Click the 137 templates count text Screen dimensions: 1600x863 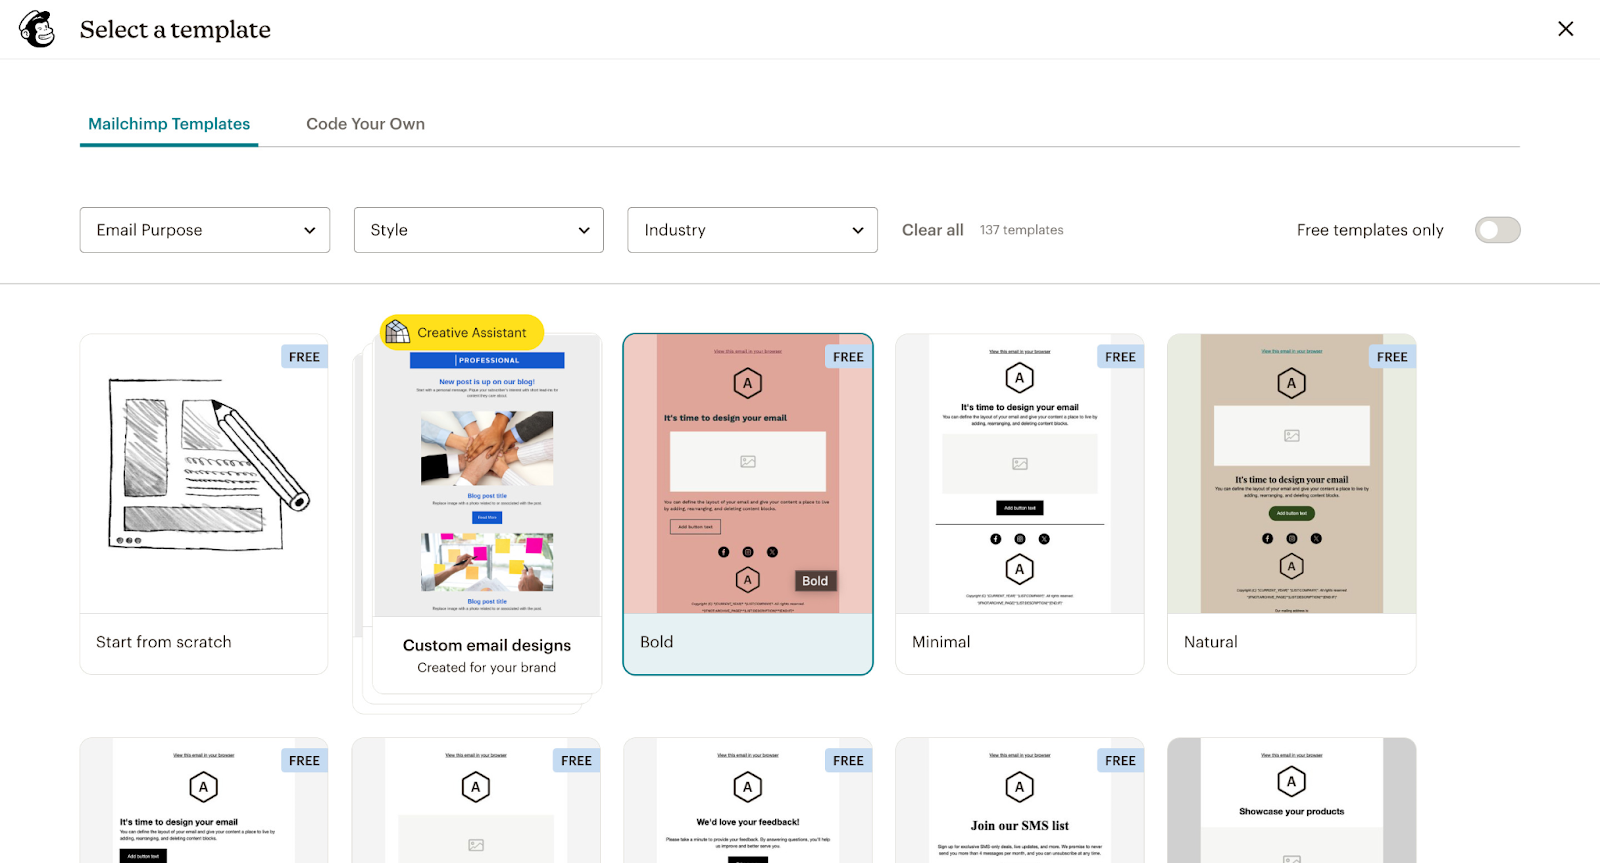click(1022, 230)
